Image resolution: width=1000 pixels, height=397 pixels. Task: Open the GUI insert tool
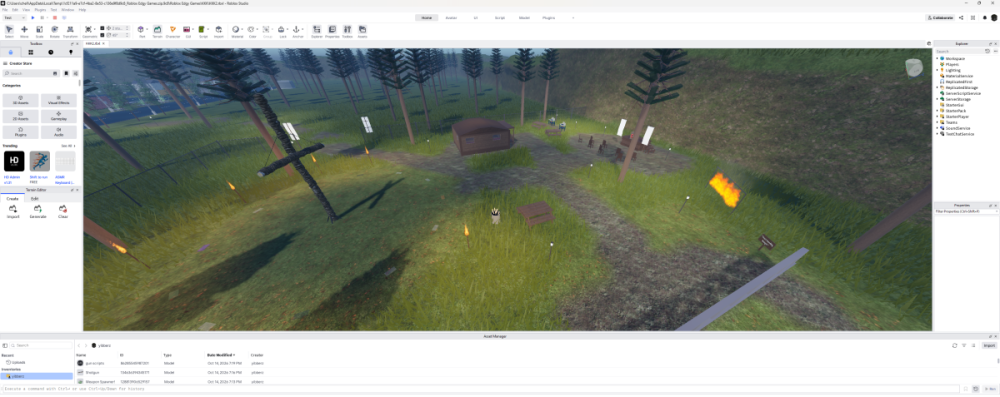[x=188, y=31]
